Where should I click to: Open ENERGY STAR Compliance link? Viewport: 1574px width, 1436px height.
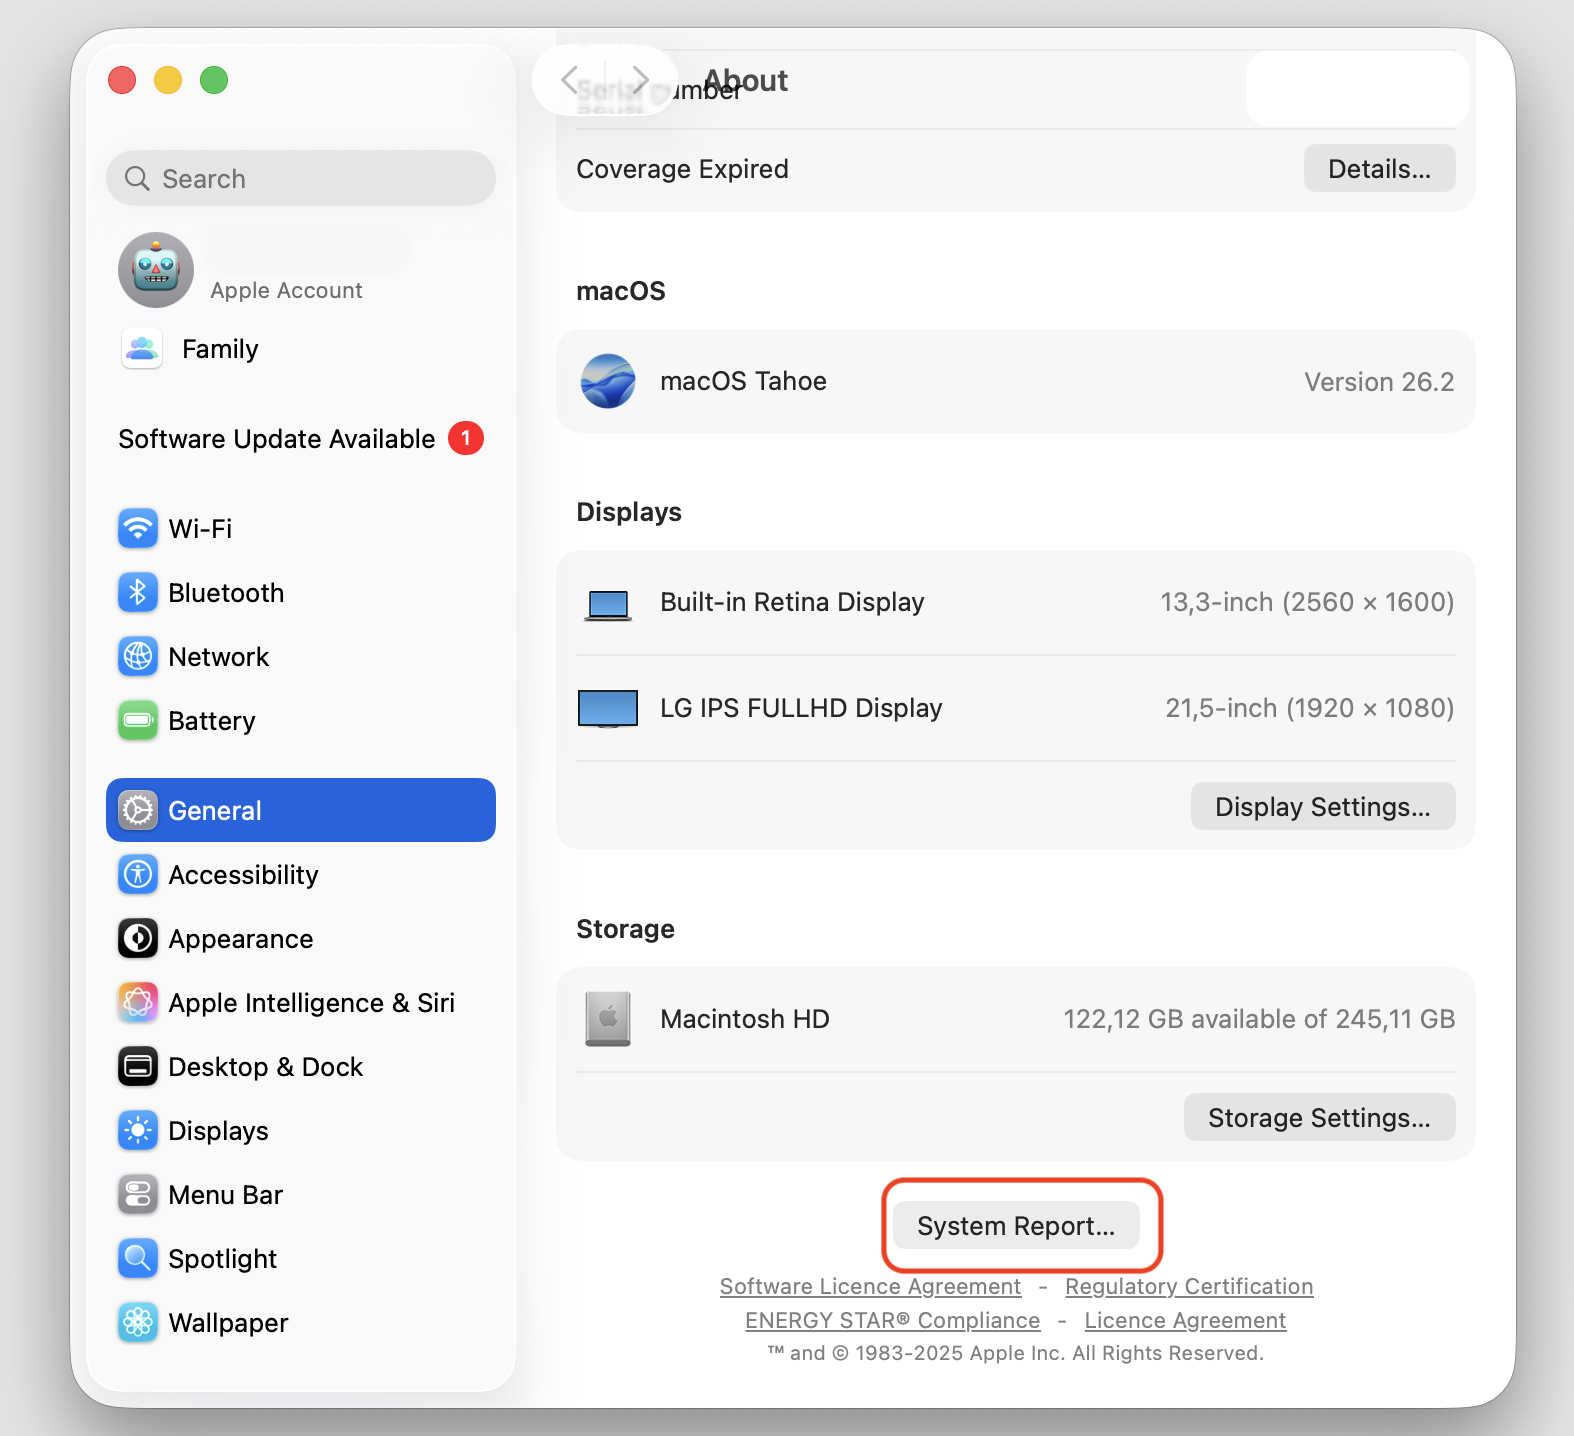[x=892, y=1320]
